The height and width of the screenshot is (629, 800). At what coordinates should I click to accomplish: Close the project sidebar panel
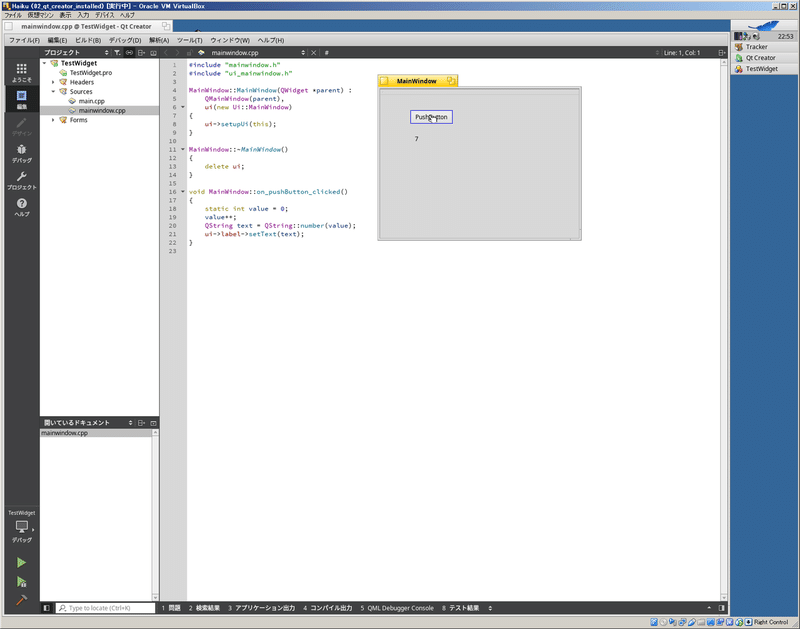153,53
